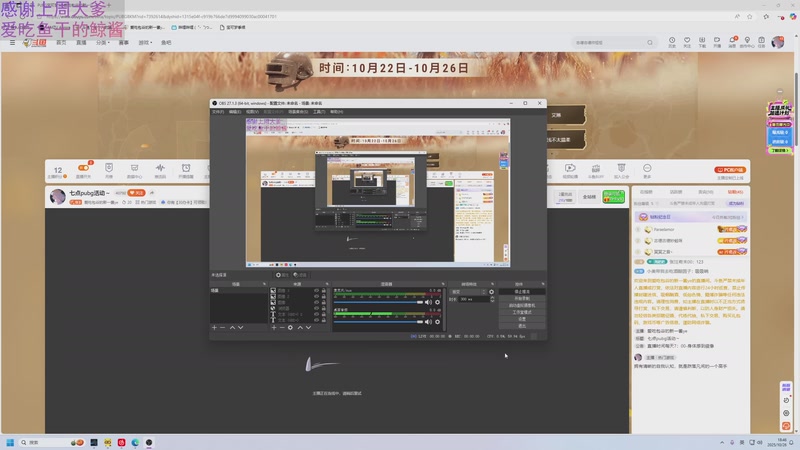Open gear settings for 桌面音频 mixer channel
Image resolution: width=800 pixels, height=450 pixels.
tap(437, 322)
